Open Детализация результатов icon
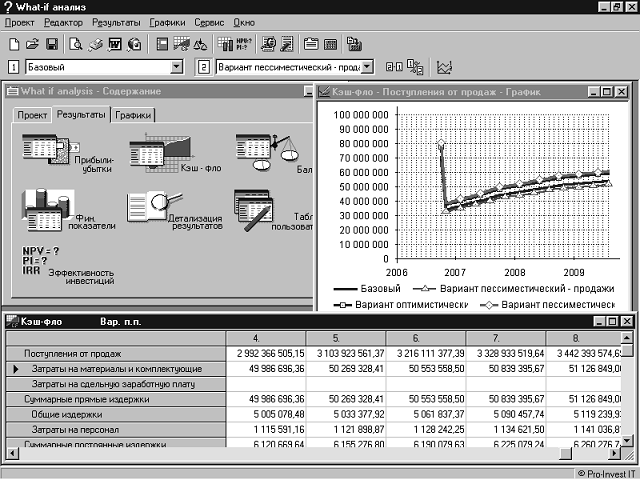Image resolution: width=640 pixels, height=480 pixels. (x=175, y=211)
